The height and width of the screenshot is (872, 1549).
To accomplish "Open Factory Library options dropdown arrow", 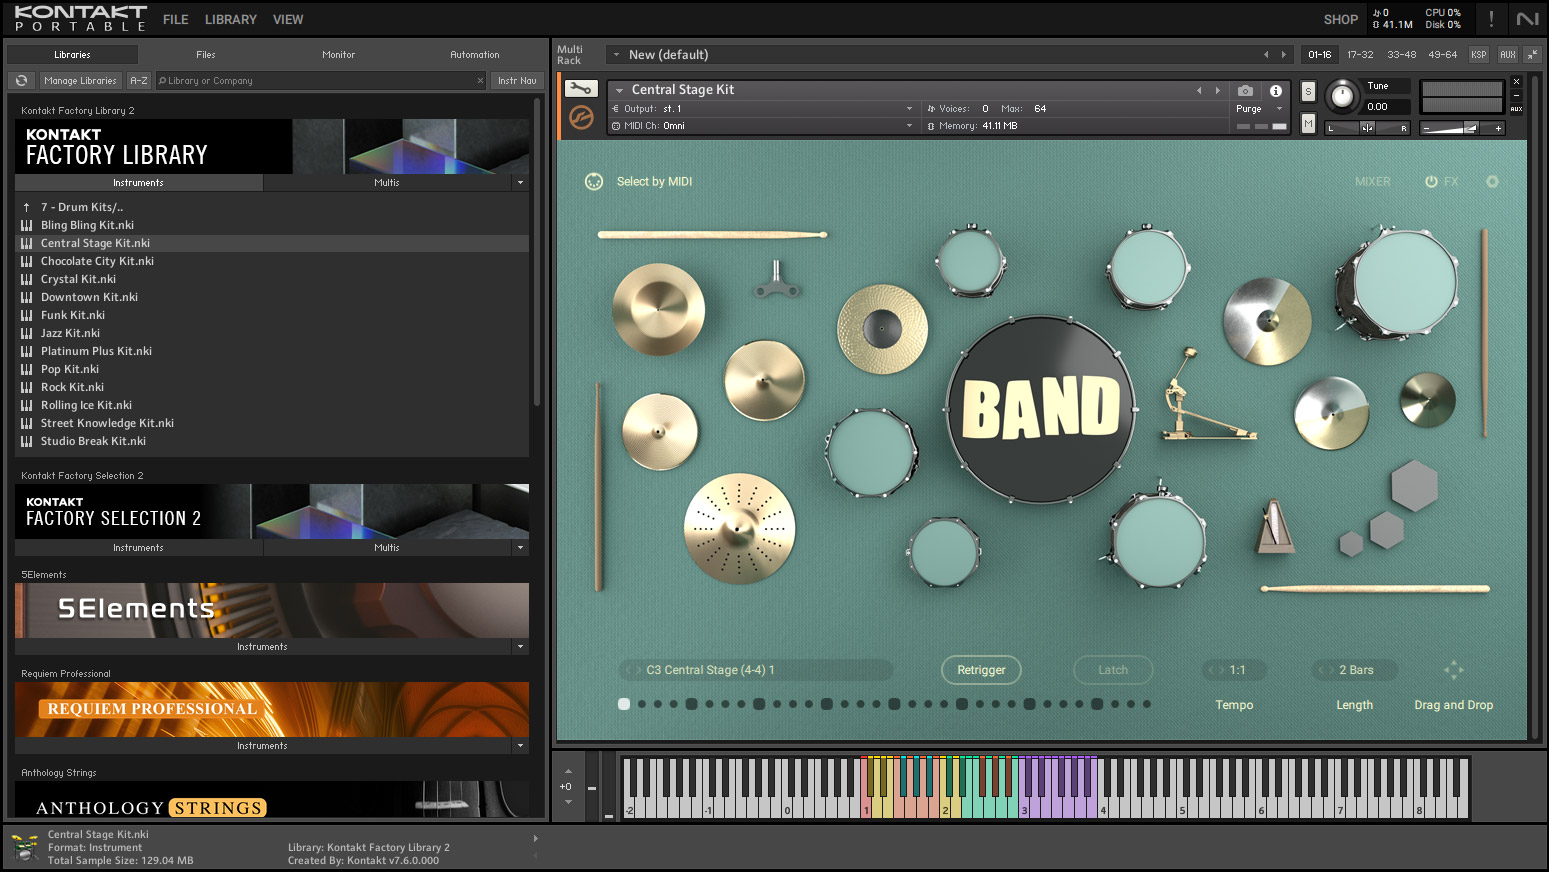I will point(520,182).
